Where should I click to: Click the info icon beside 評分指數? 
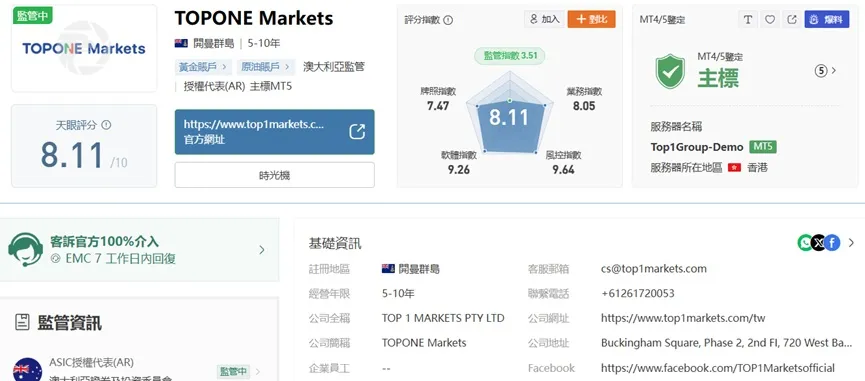click(x=448, y=20)
